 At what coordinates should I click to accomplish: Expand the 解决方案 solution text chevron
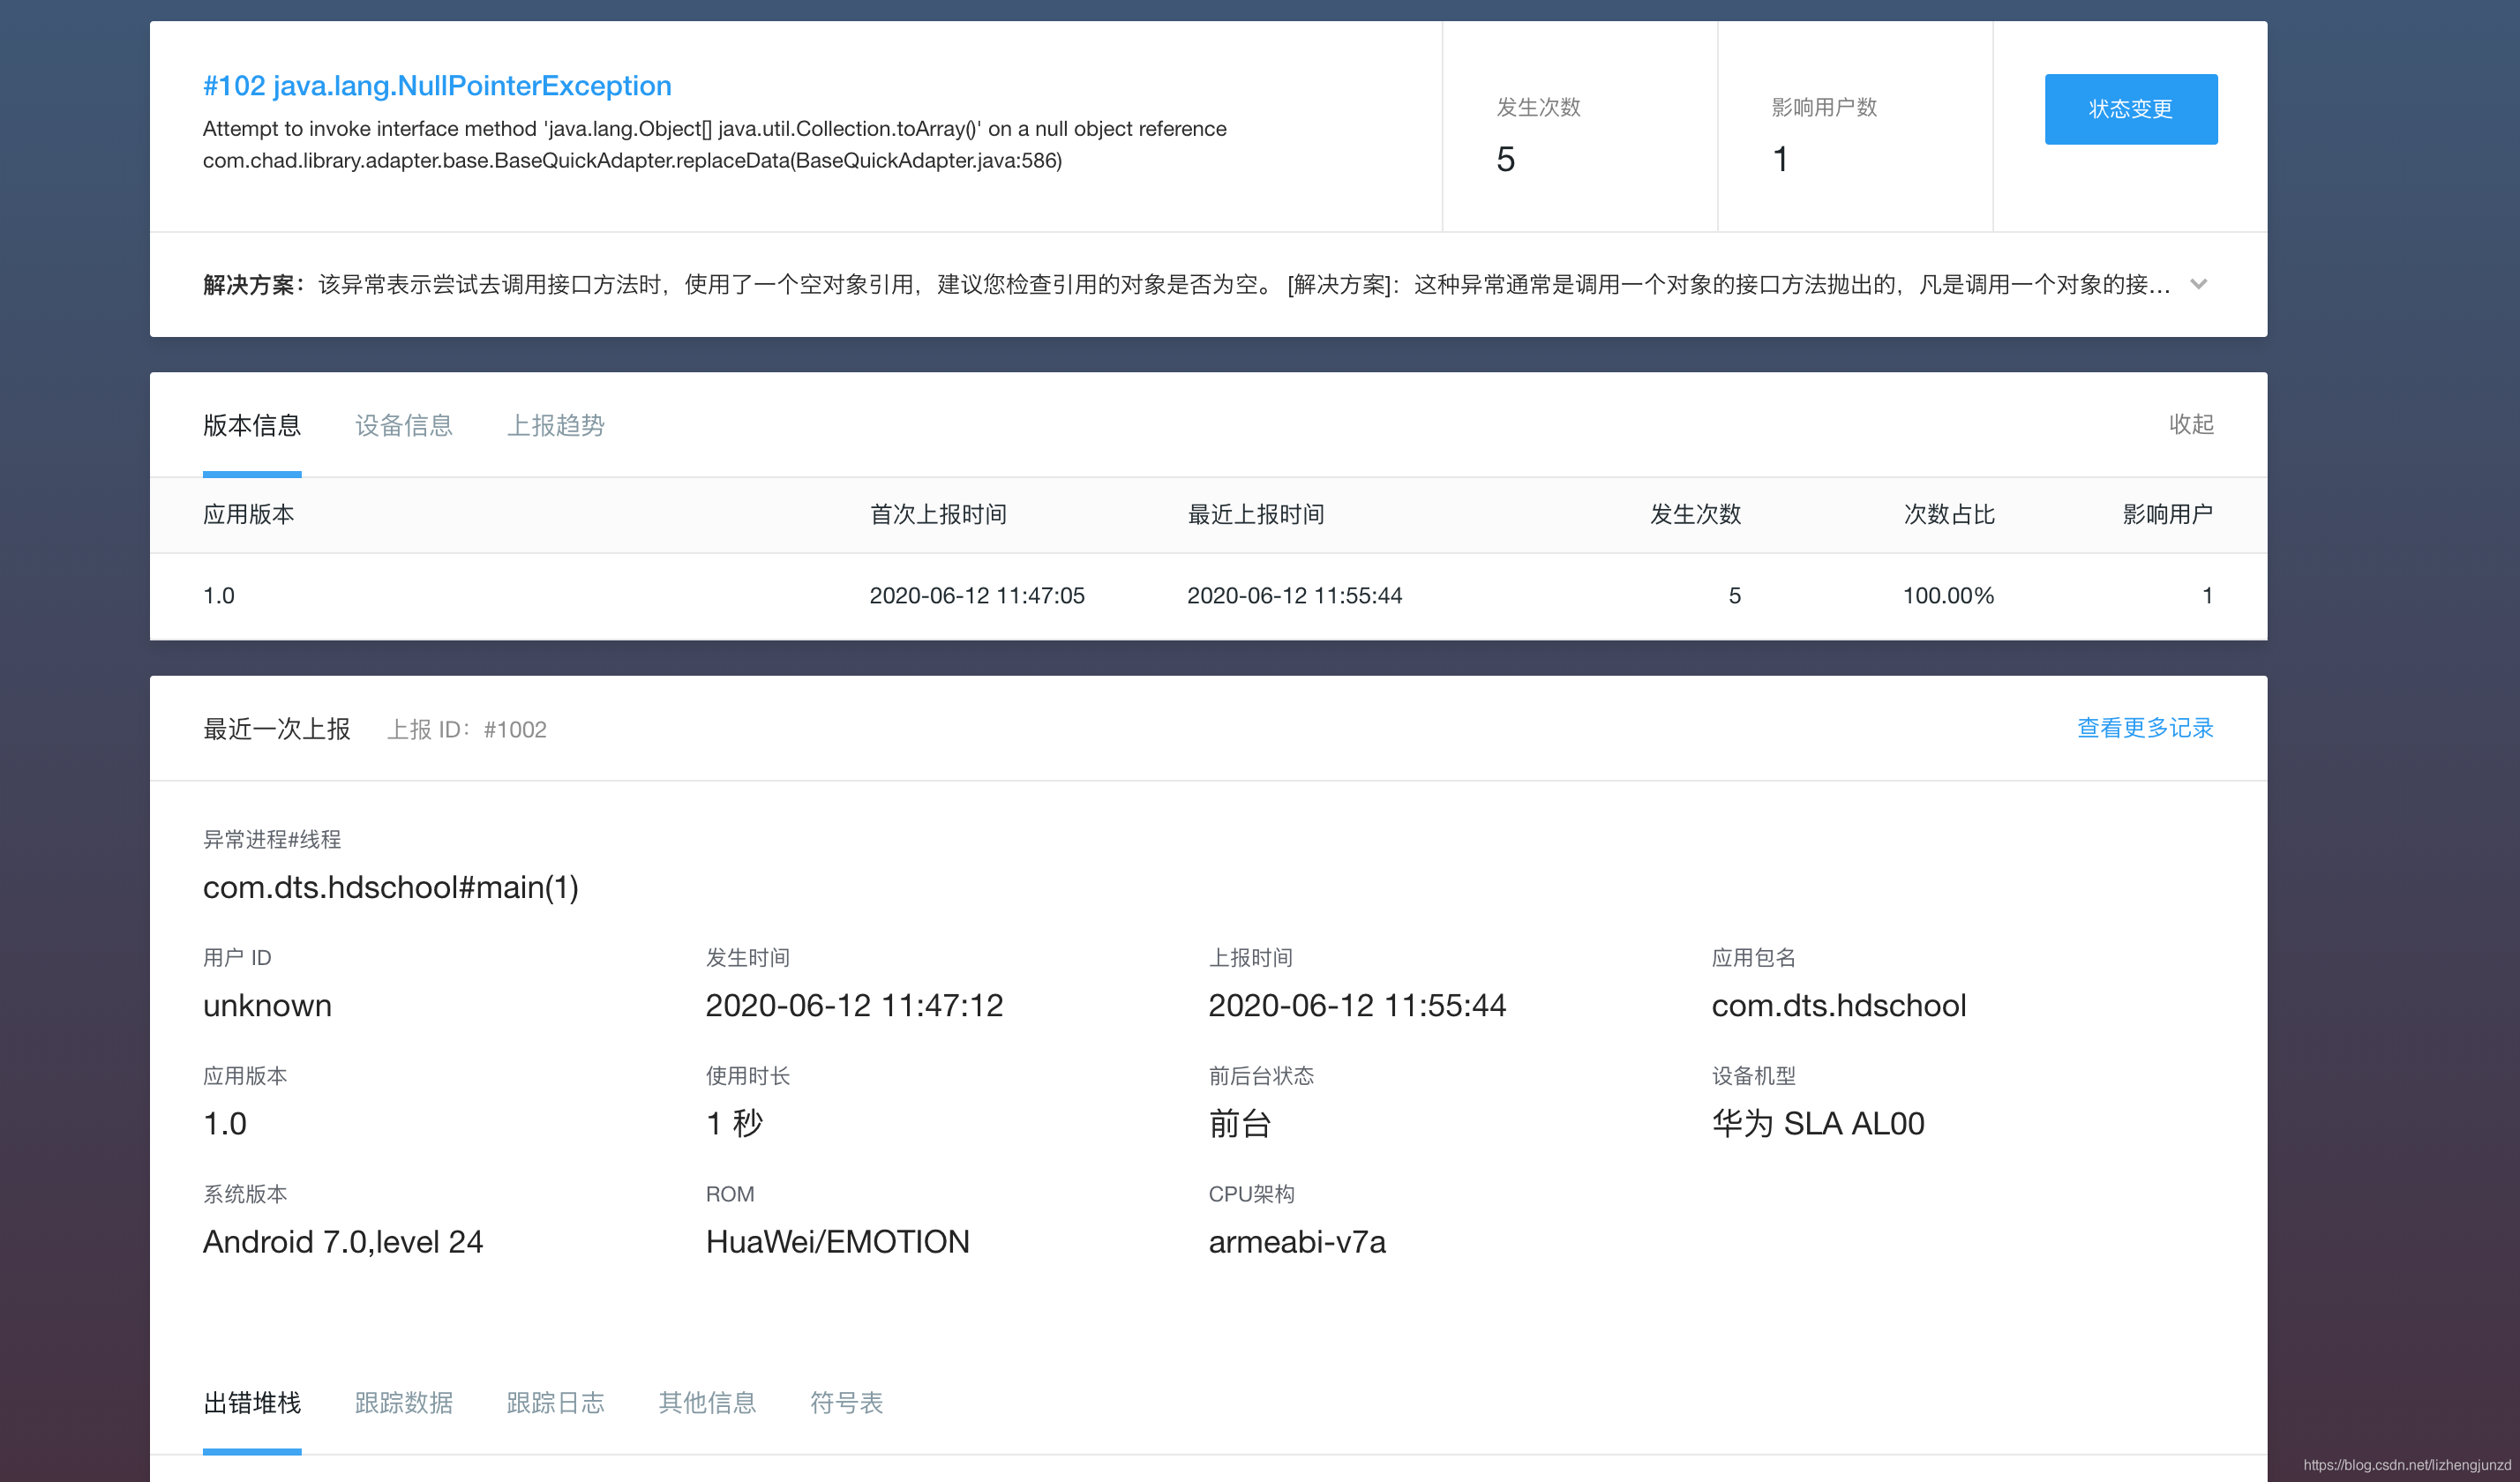pos(2199,285)
